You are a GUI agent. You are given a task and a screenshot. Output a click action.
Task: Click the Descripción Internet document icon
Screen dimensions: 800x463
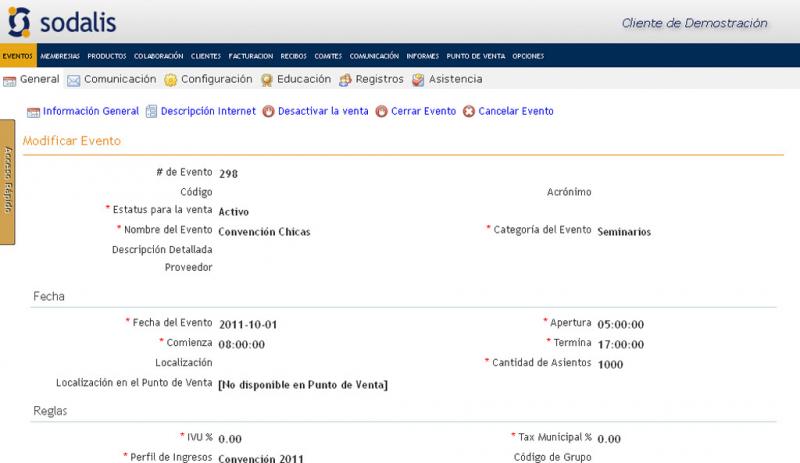click(152, 112)
